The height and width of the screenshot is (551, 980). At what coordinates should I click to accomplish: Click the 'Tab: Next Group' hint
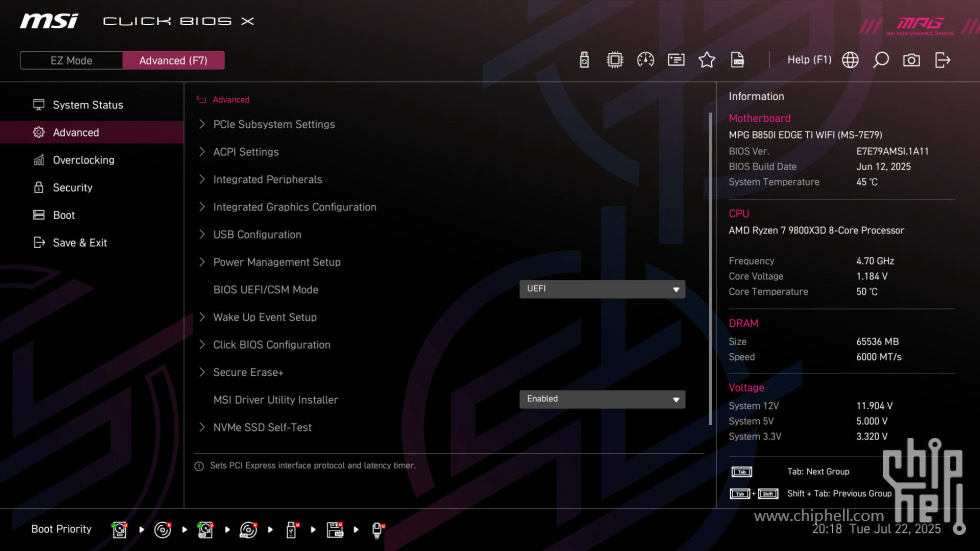(x=818, y=472)
